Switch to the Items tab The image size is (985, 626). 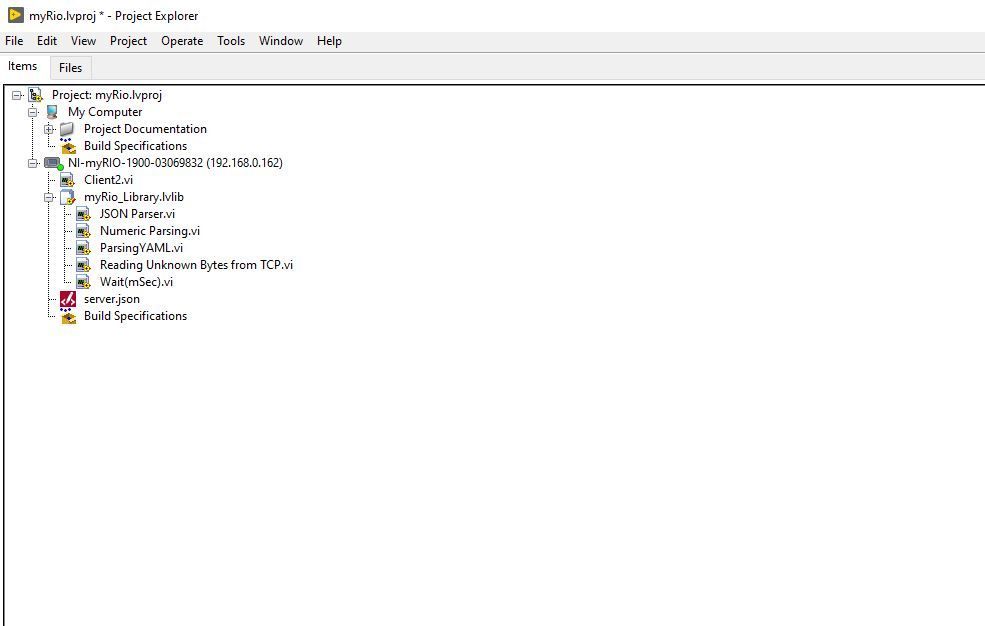pos(23,66)
